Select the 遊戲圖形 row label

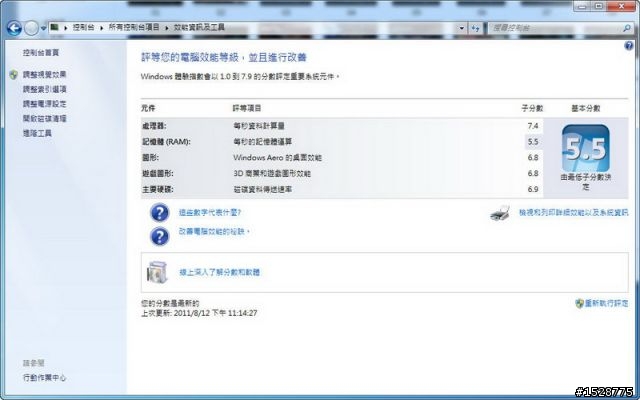(x=158, y=173)
